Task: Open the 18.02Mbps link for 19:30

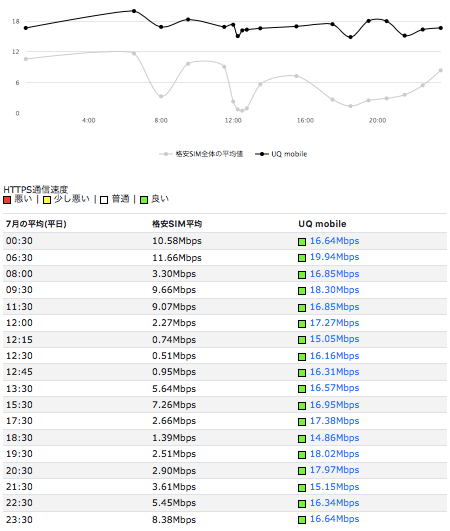Action: [x=334, y=454]
